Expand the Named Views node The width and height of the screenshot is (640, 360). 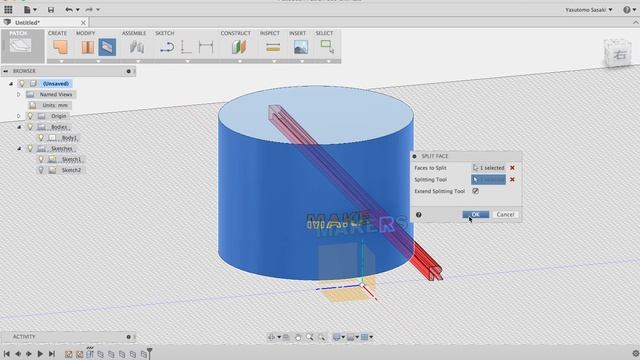coord(19,94)
